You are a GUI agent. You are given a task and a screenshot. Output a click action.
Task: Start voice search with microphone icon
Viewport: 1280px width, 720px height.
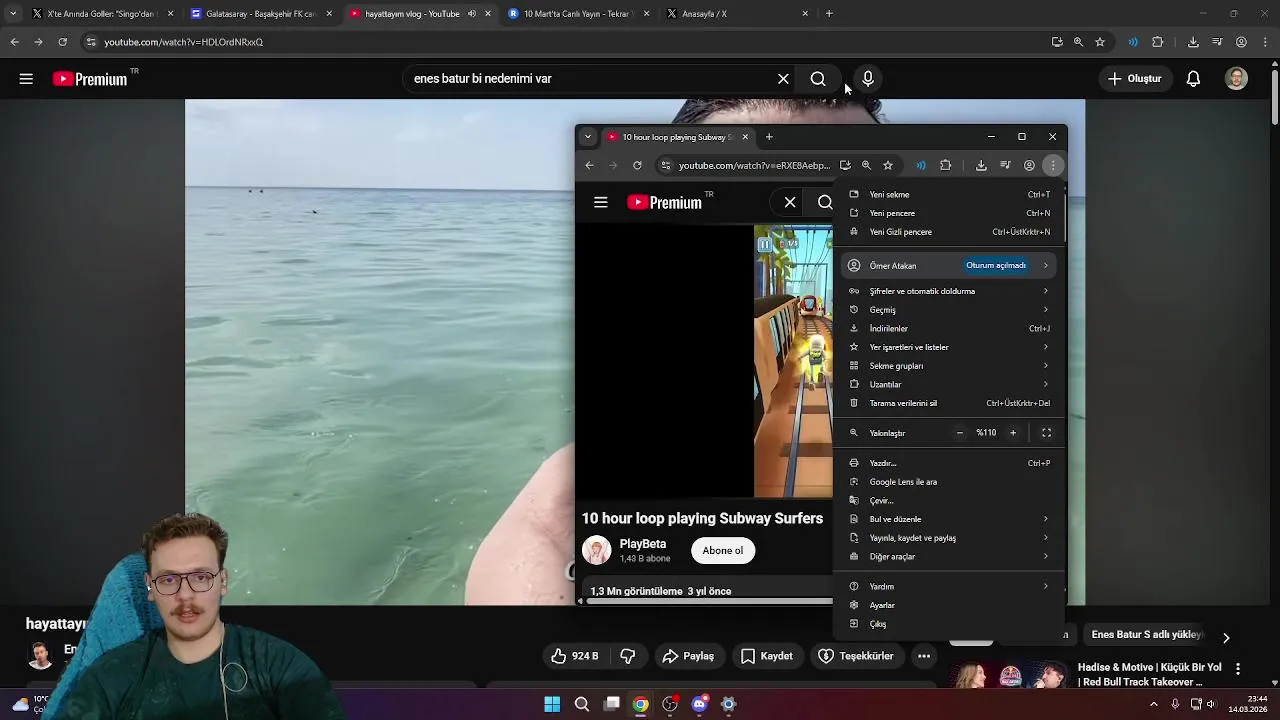tap(868, 79)
